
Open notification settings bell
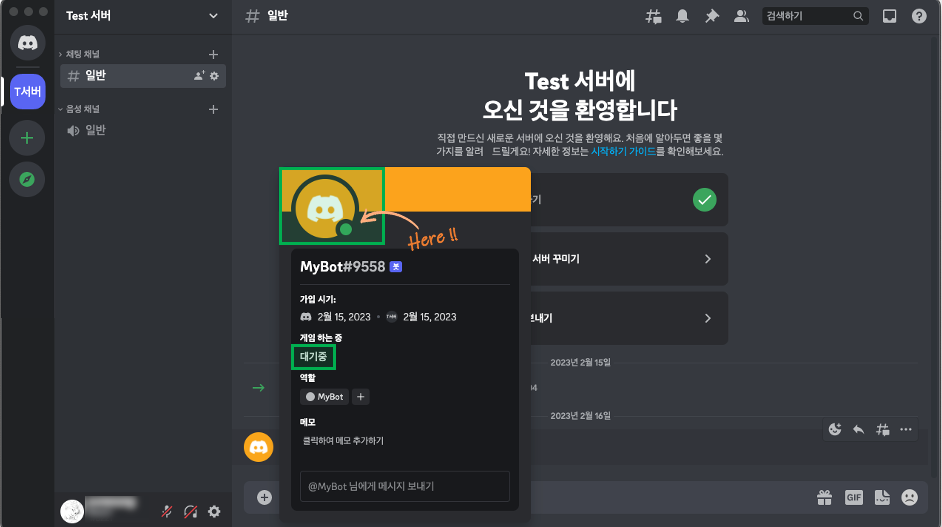pyautogui.click(x=682, y=16)
